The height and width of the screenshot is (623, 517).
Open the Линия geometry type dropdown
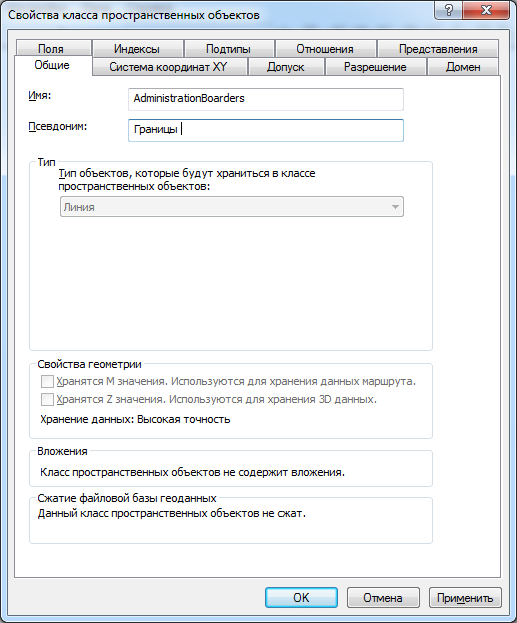coord(232,207)
